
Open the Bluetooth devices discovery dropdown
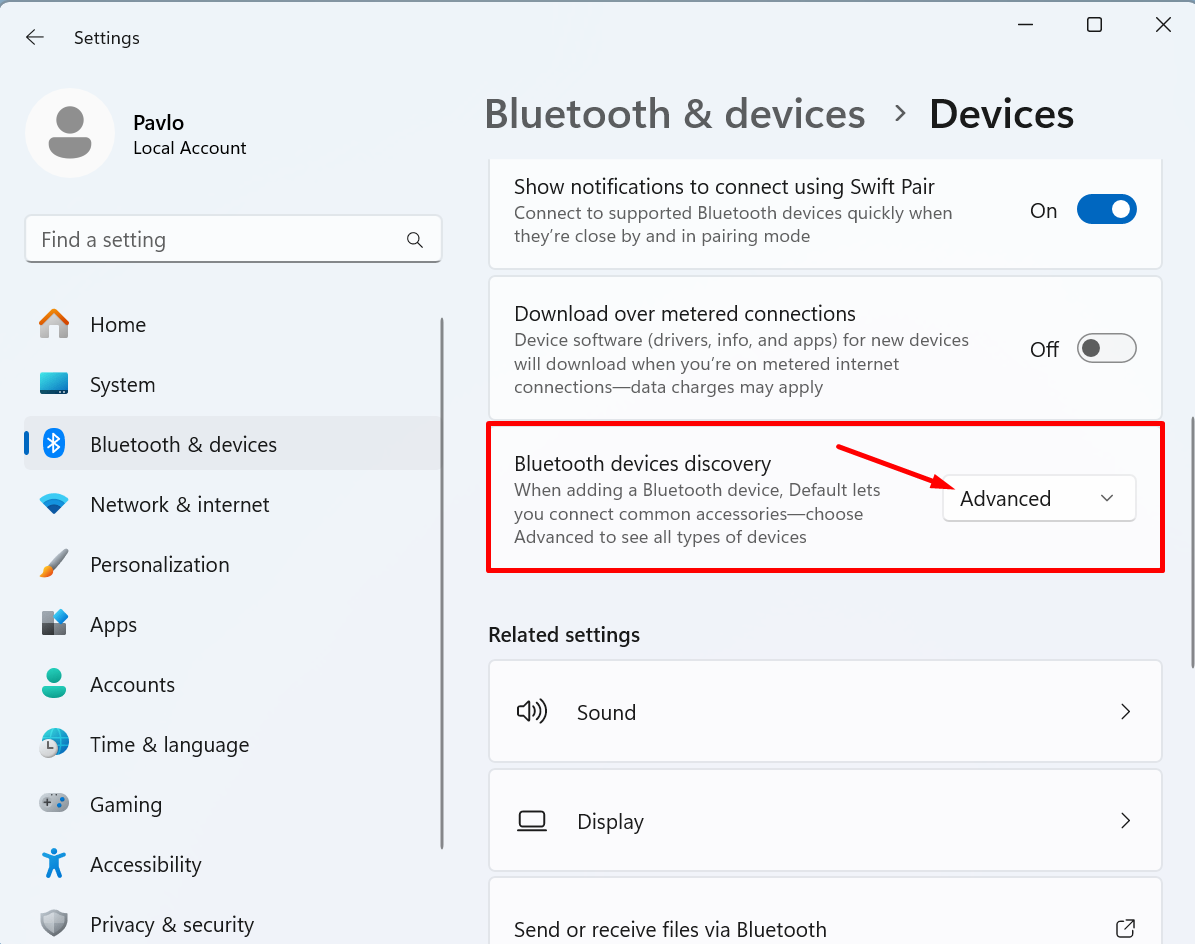(x=1039, y=498)
